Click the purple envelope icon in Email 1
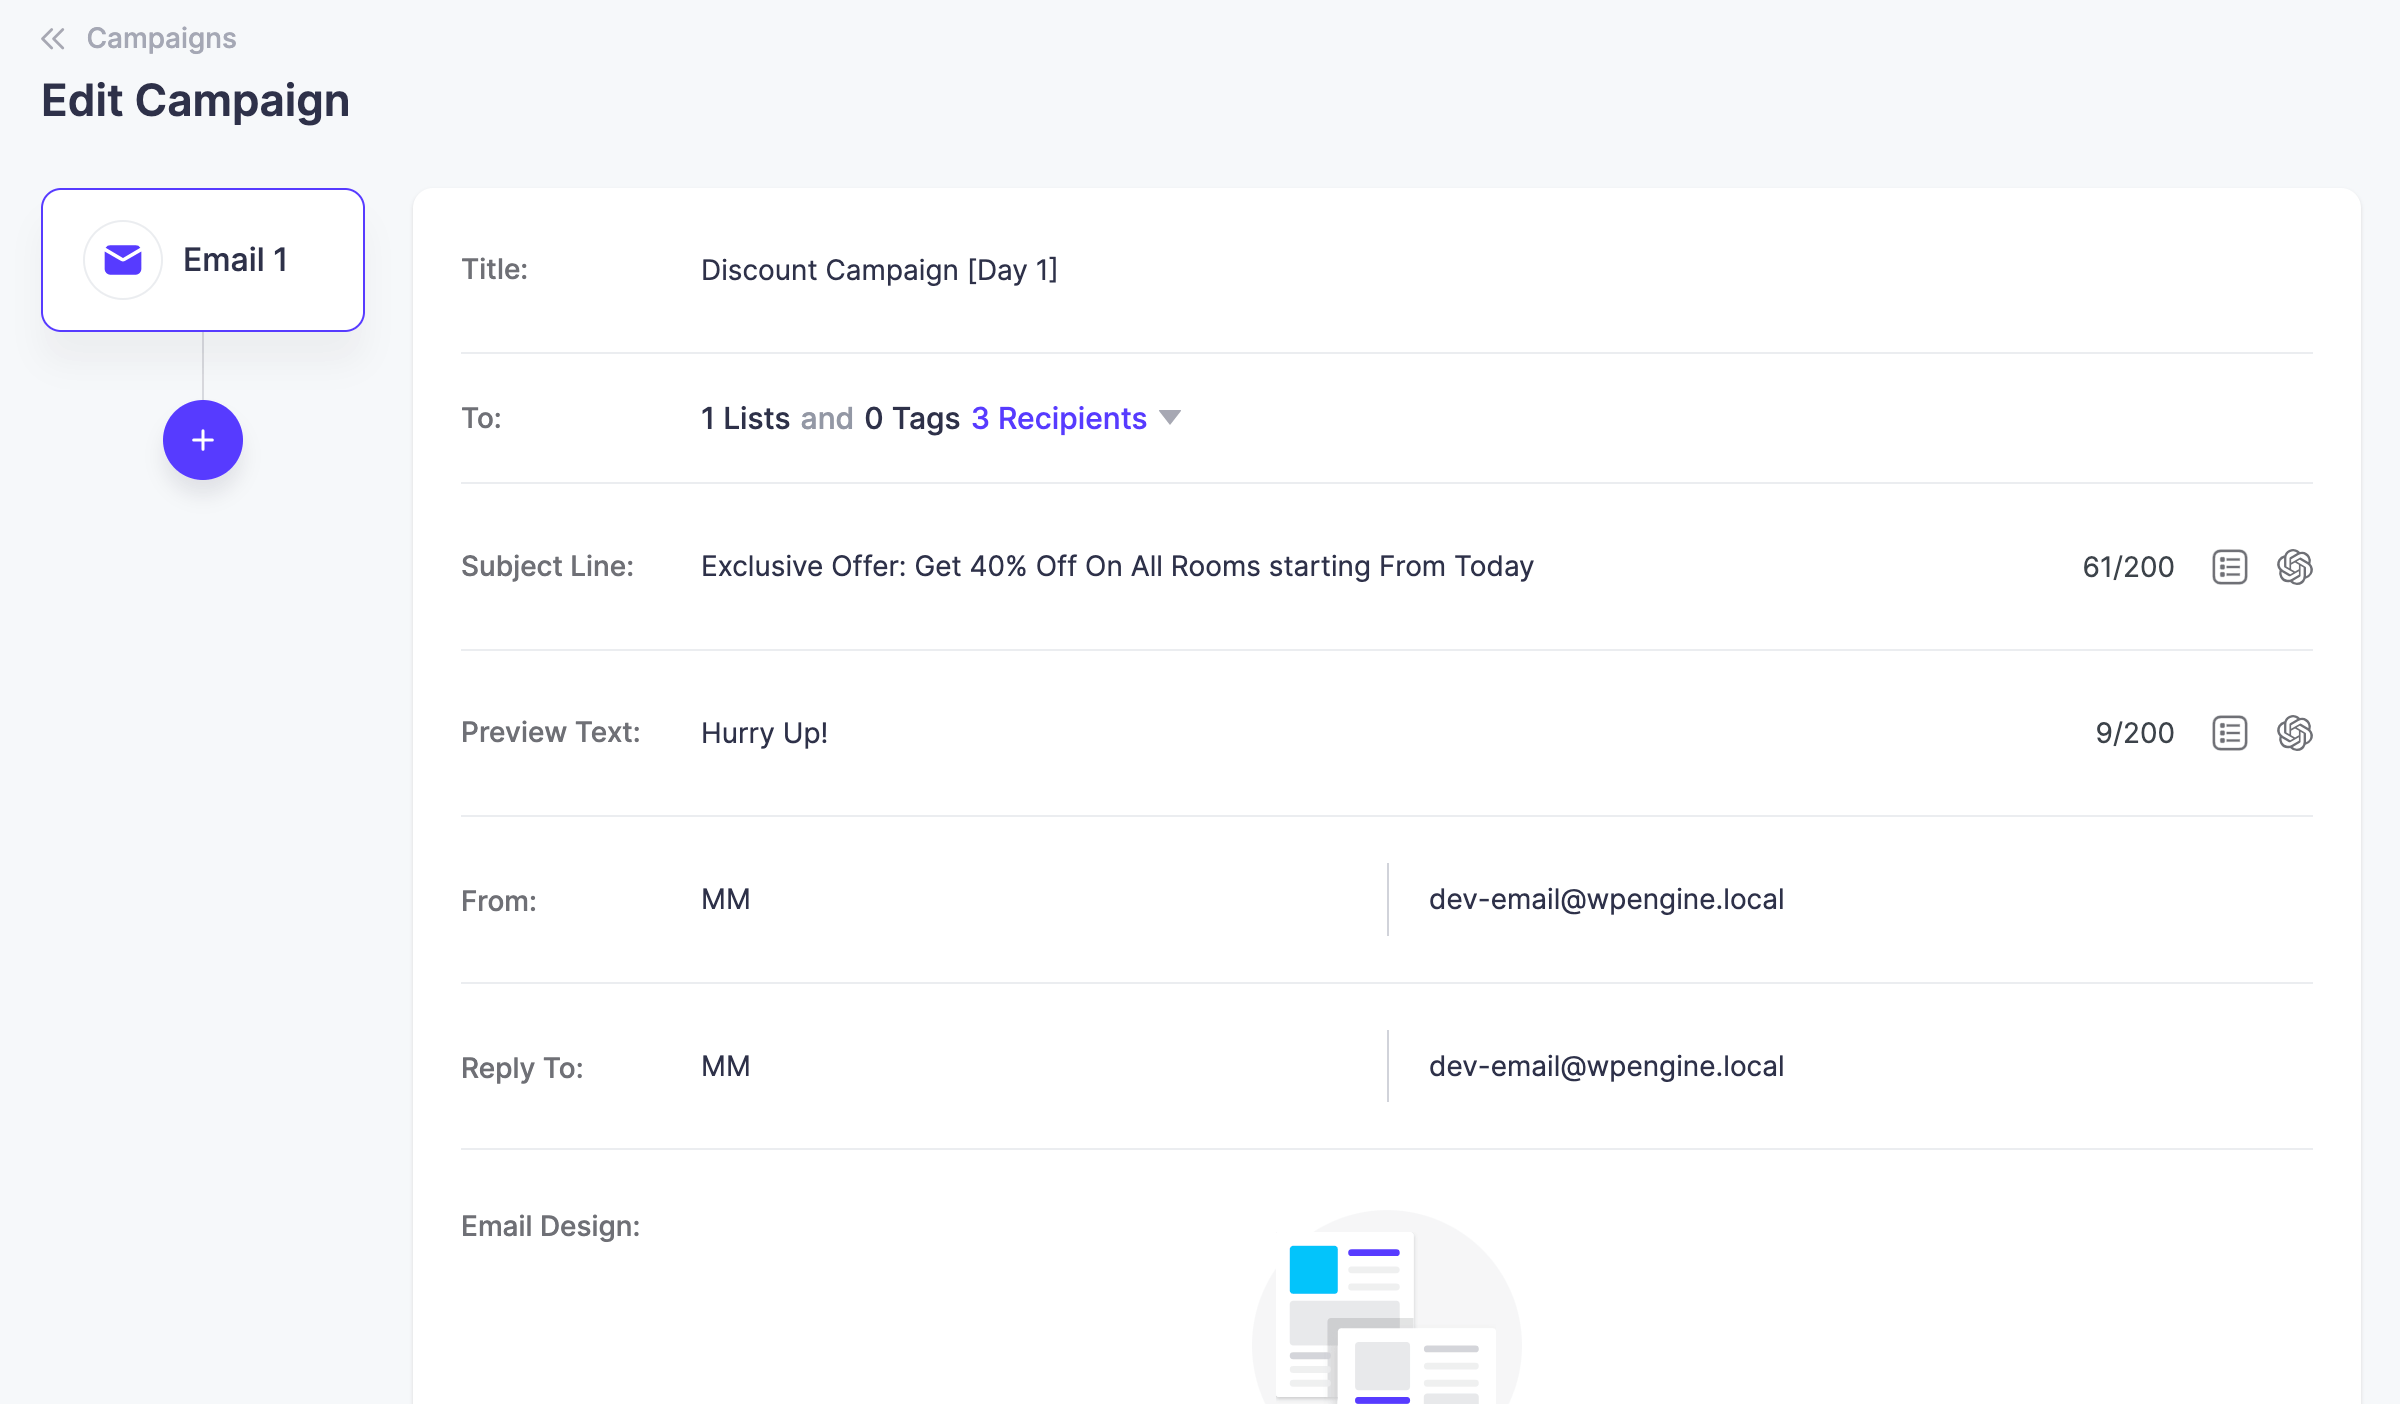 (123, 260)
